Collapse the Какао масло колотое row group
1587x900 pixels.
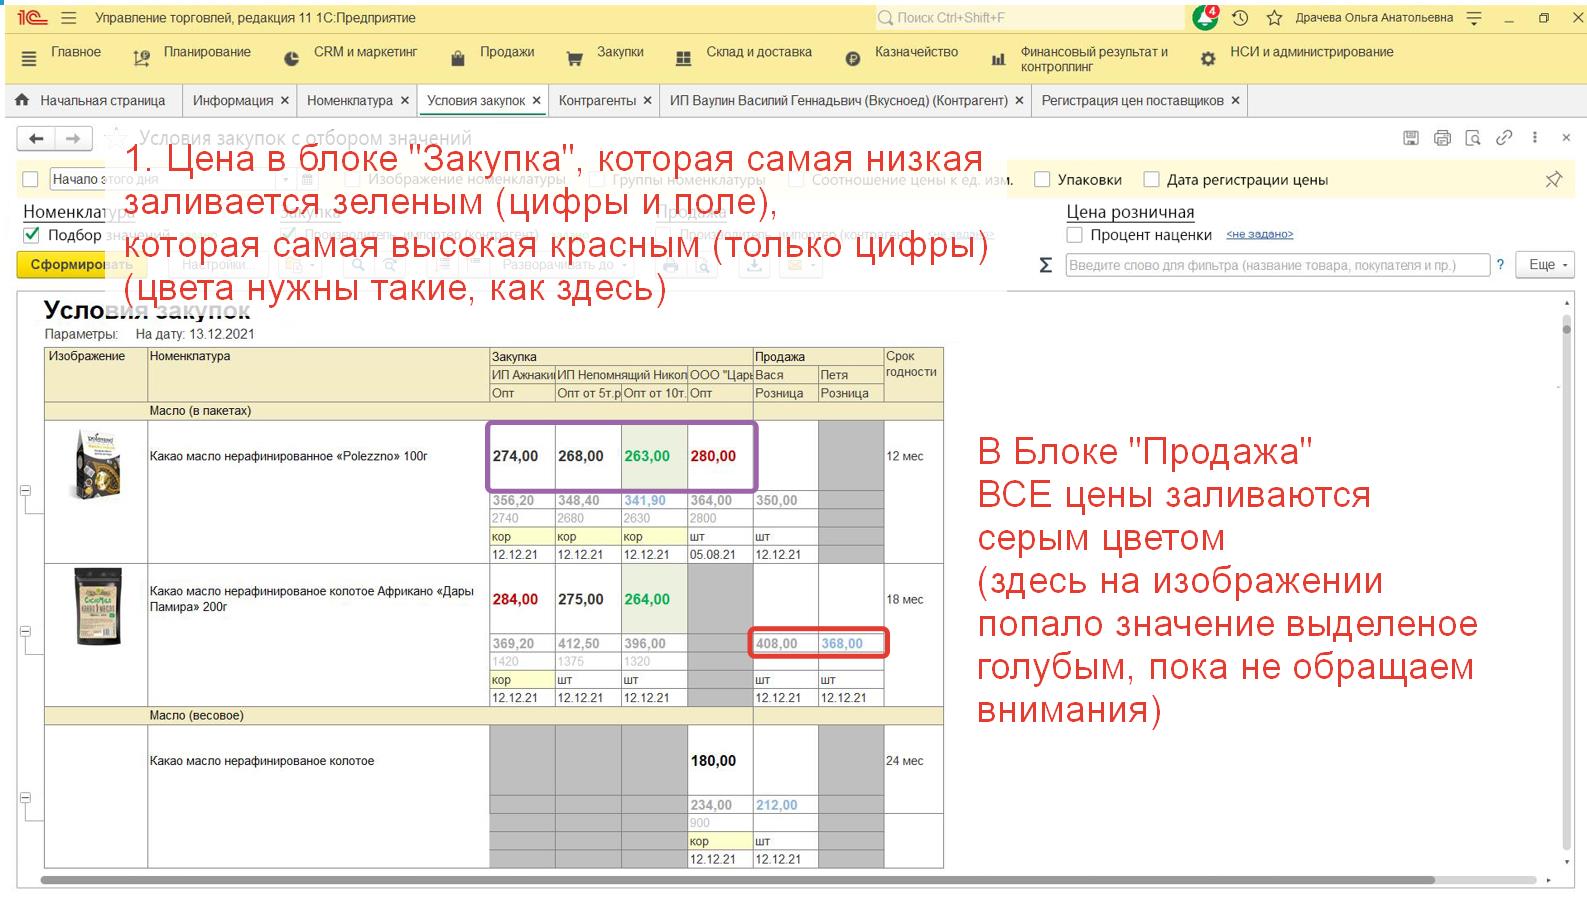(26, 798)
